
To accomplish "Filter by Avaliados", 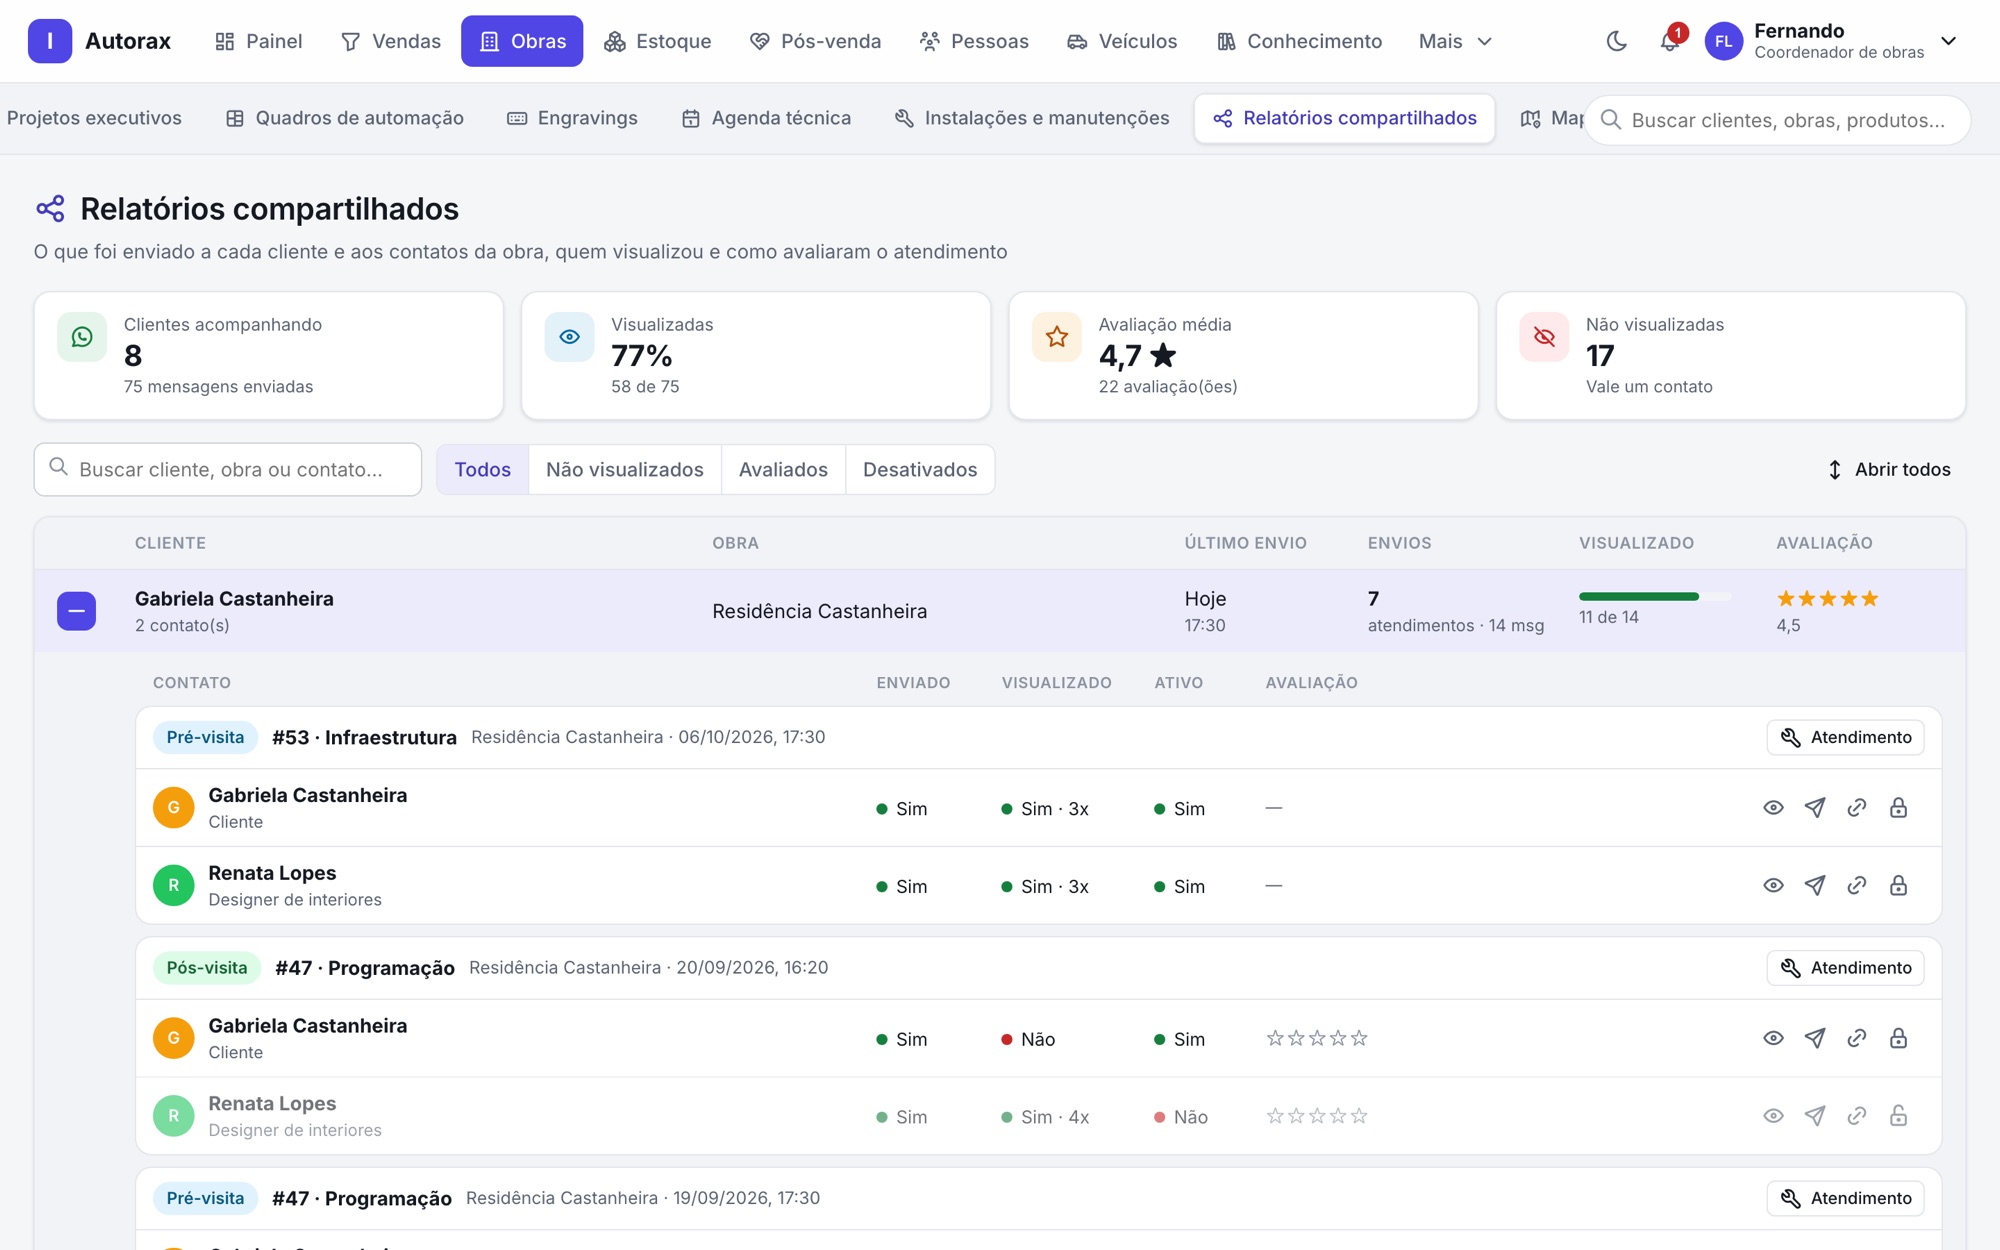I will [x=783, y=469].
